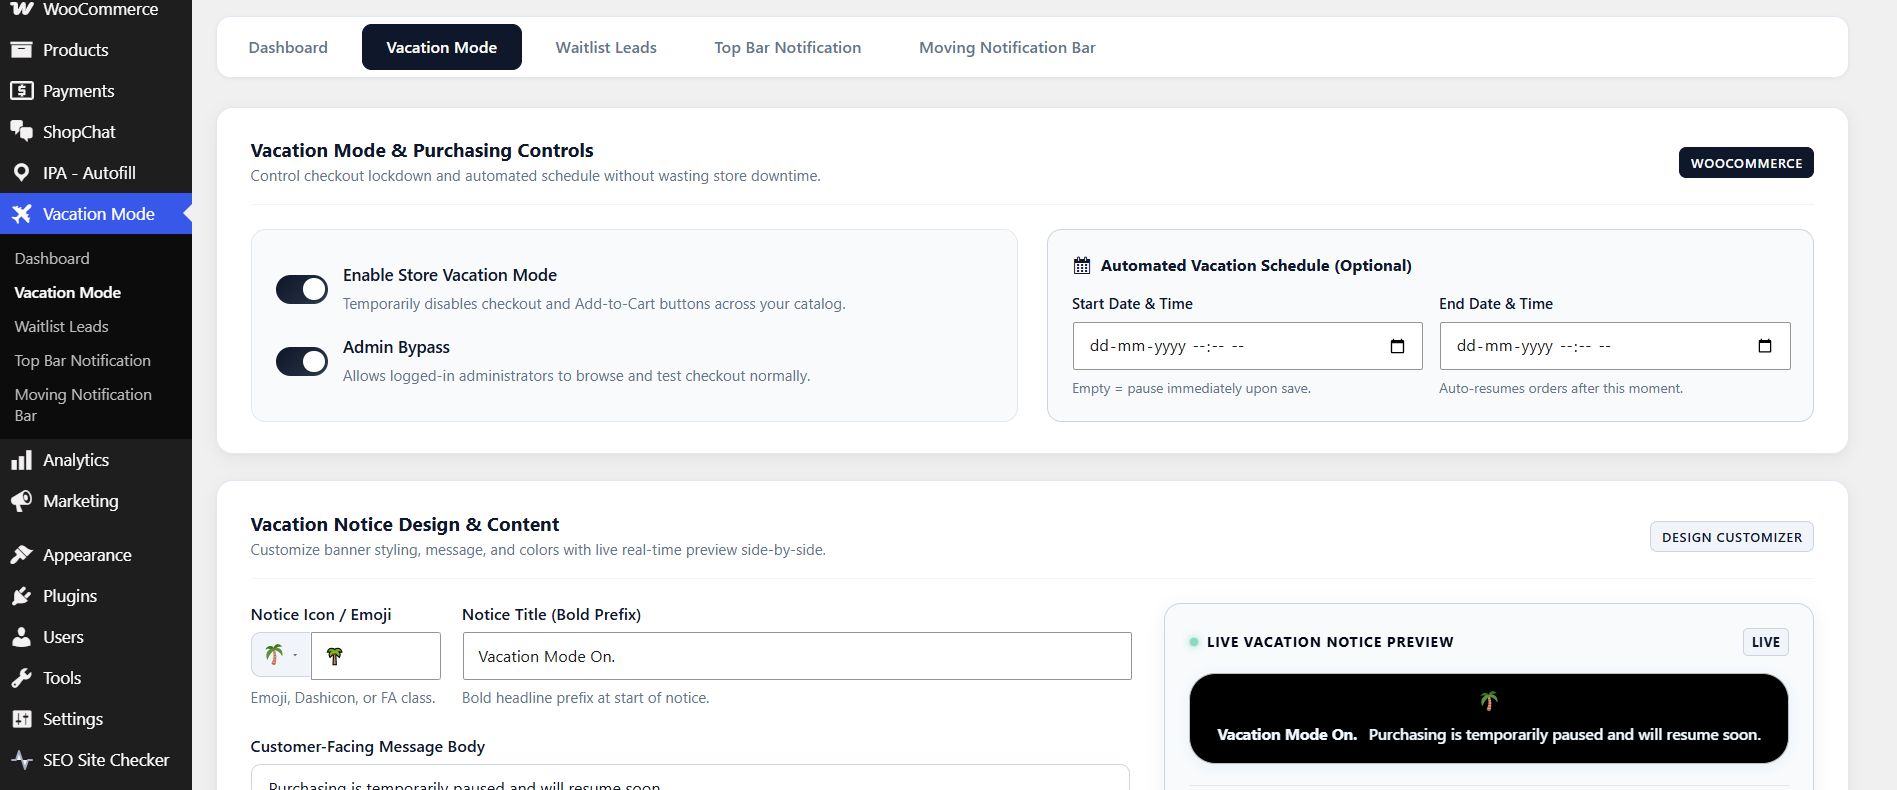This screenshot has height=790, width=1897.
Task: Click the black vacation notice preview banner
Action: point(1488,718)
